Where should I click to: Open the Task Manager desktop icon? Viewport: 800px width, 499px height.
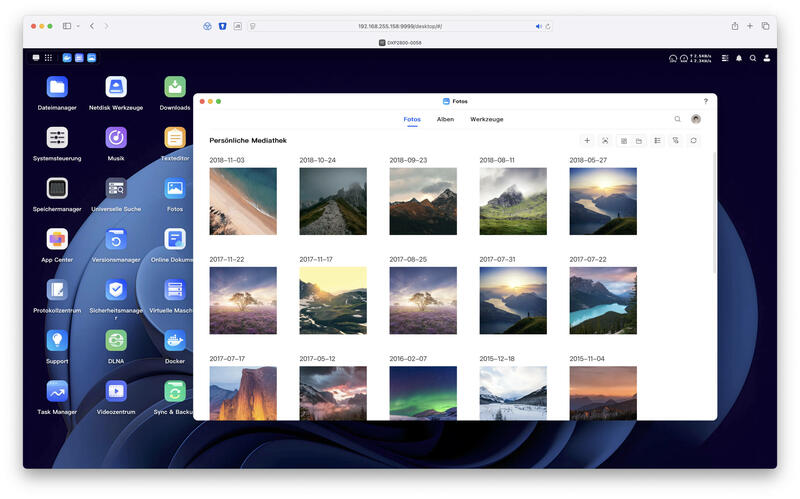[57, 396]
